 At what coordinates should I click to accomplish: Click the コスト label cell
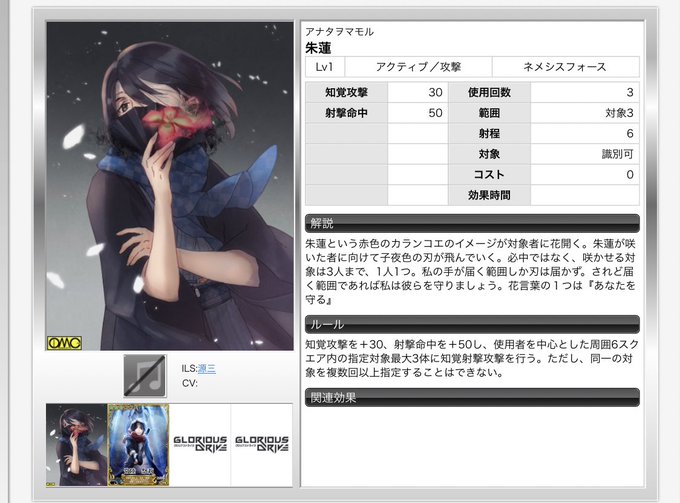coord(490,175)
